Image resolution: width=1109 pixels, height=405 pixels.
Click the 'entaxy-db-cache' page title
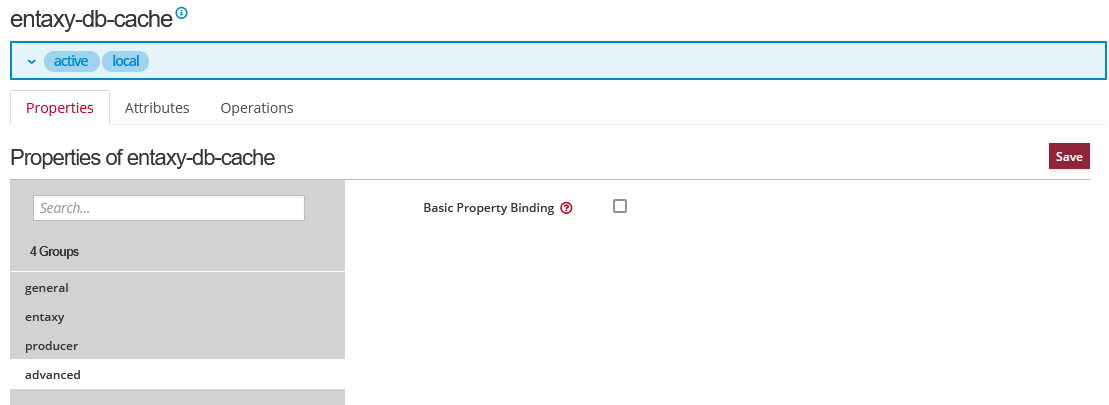coord(90,20)
